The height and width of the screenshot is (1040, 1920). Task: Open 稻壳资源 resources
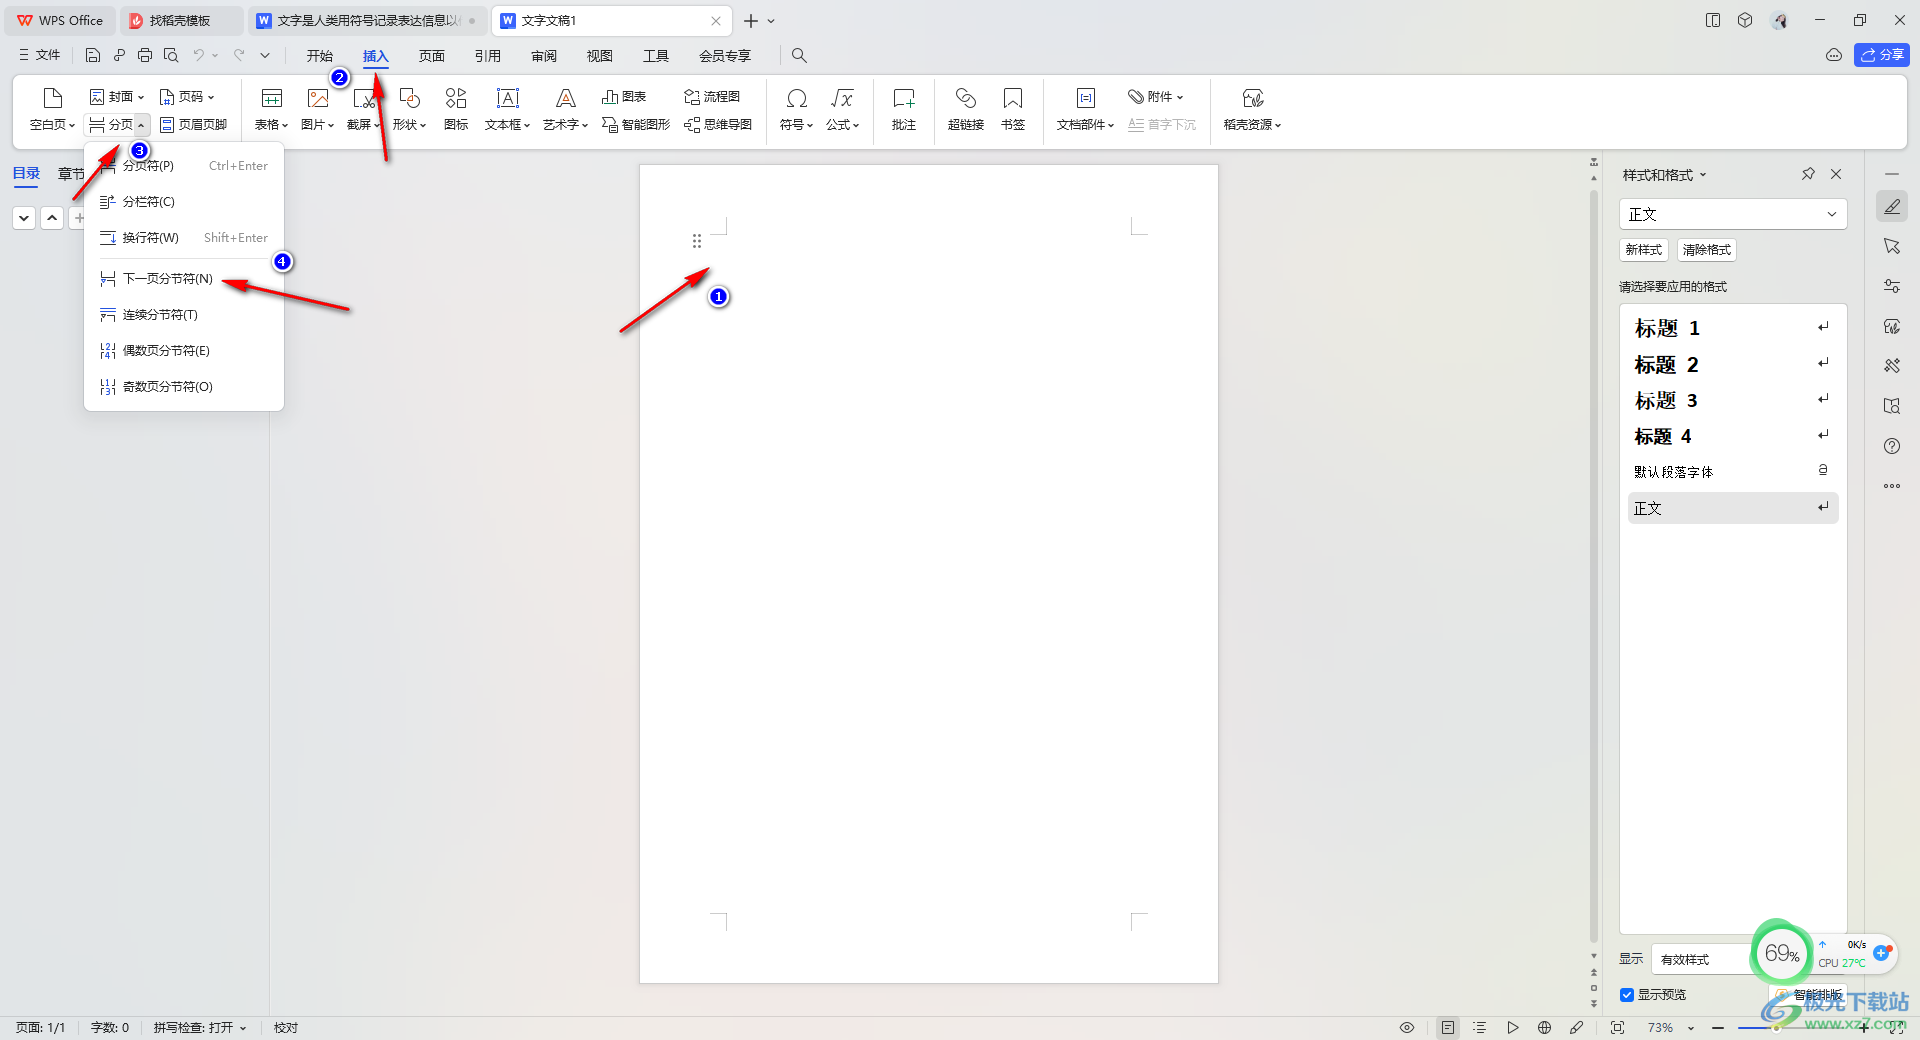click(x=1252, y=109)
